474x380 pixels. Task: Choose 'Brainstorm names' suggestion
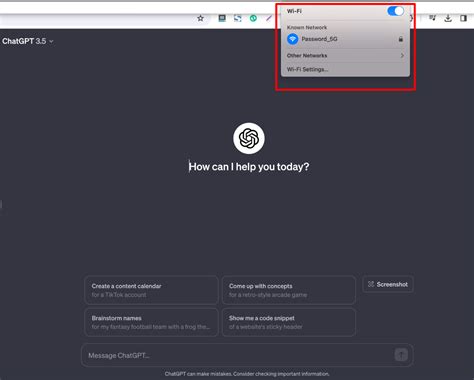[x=151, y=322]
